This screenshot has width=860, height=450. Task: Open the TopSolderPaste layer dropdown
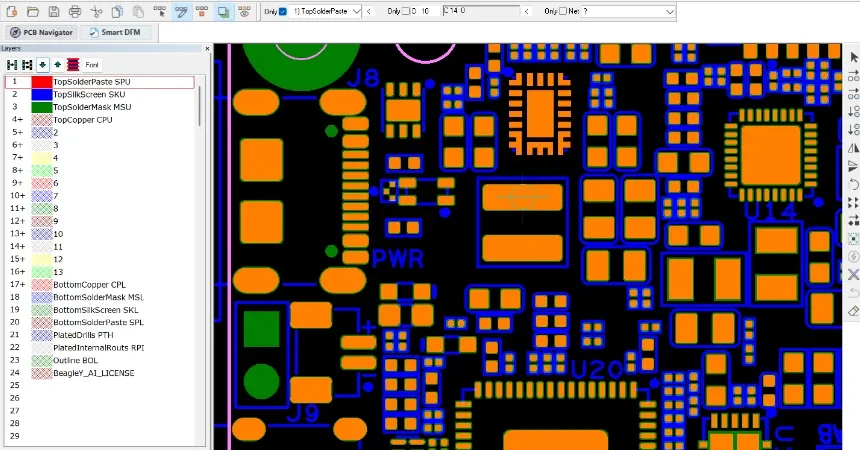pyautogui.click(x=357, y=11)
